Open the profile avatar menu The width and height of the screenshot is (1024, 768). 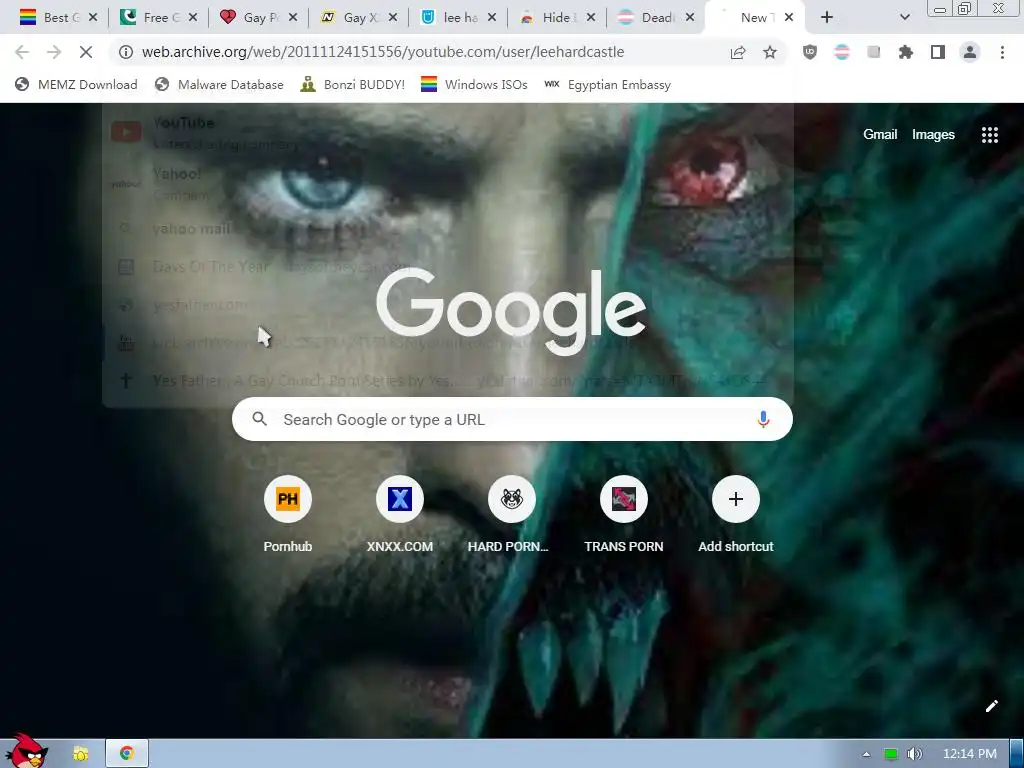(970, 52)
